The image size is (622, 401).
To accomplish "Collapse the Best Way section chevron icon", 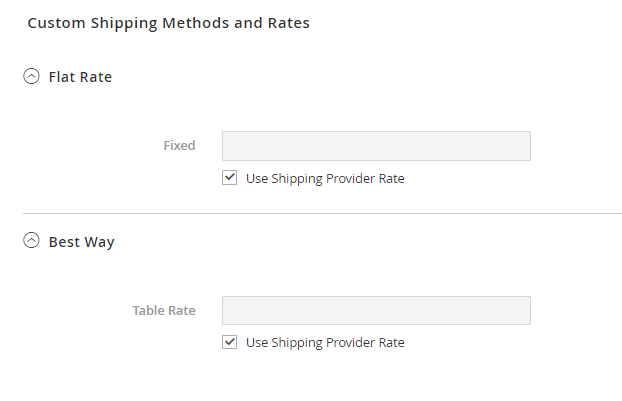I will (x=31, y=241).
